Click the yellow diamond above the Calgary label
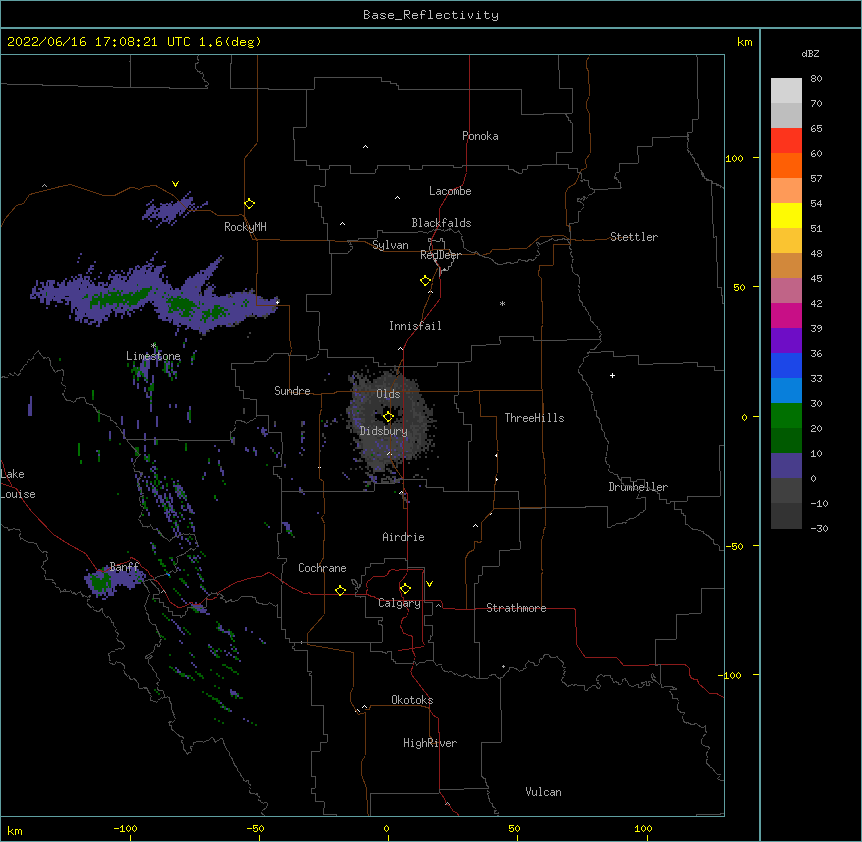Screen dimensions: 862x842 (405, 589)
